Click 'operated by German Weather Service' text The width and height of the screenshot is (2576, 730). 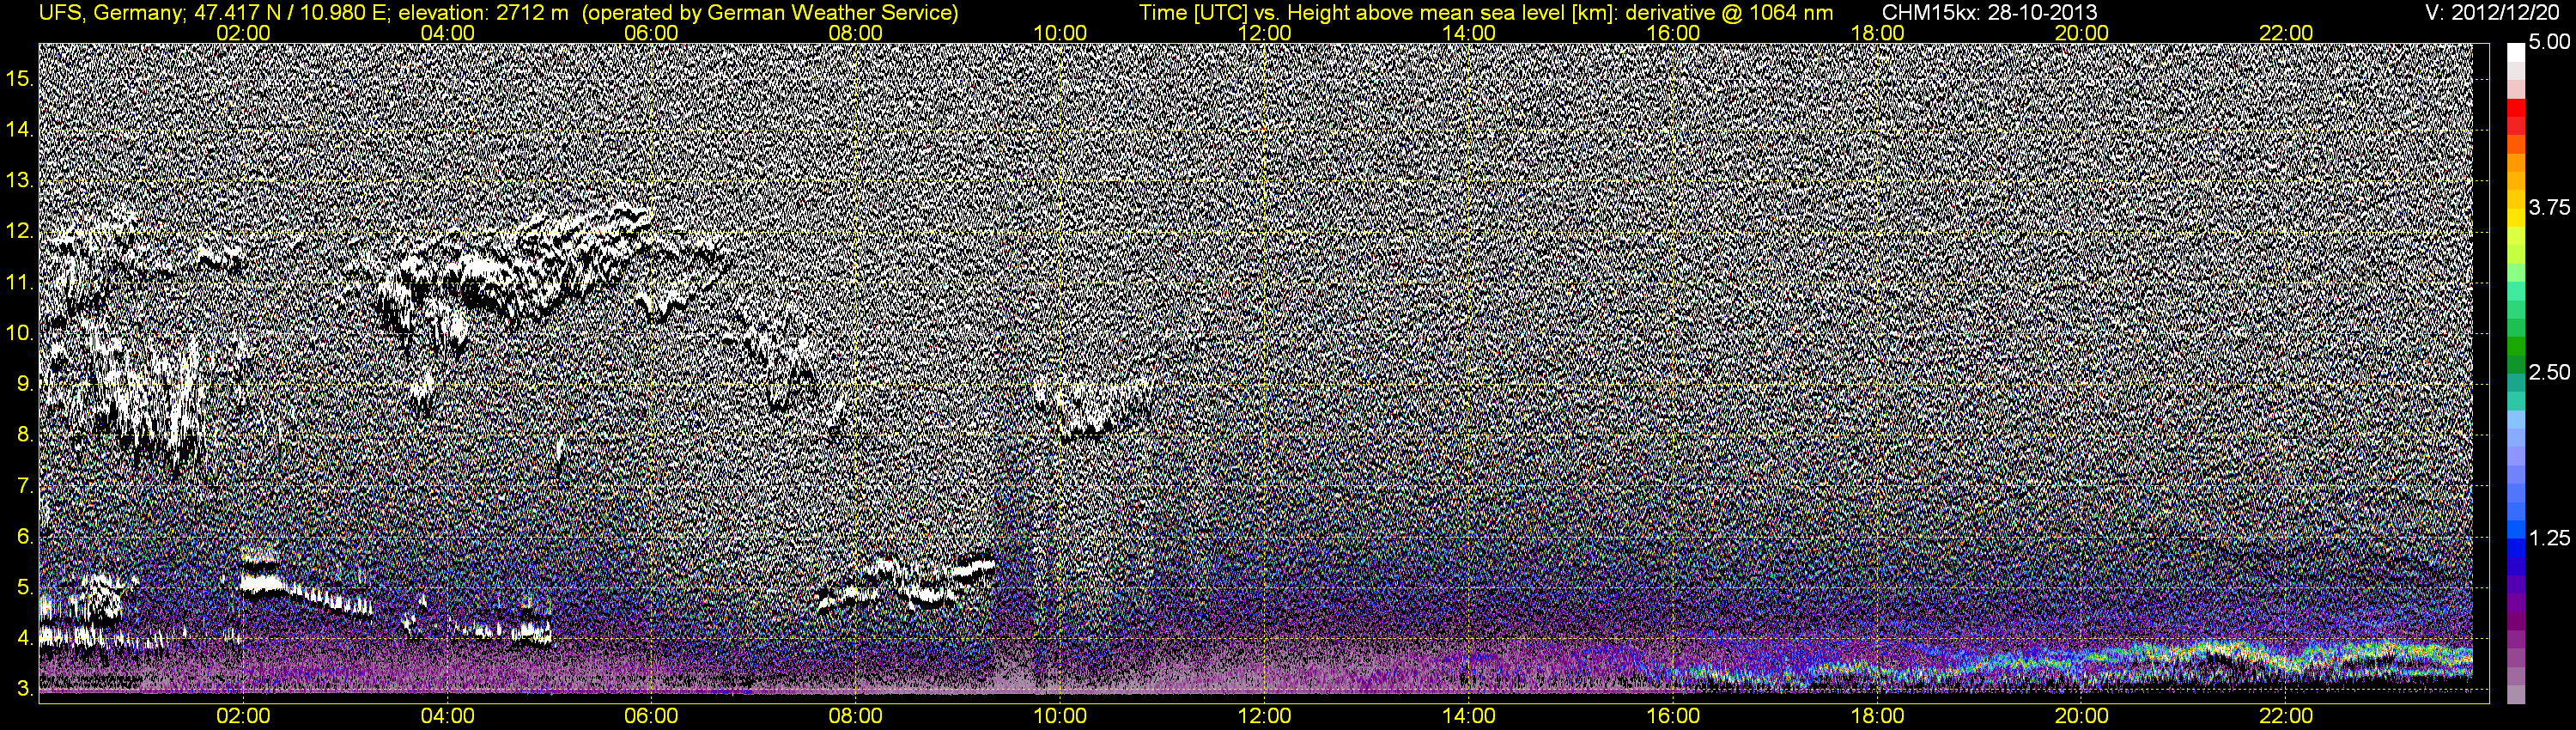769,13
